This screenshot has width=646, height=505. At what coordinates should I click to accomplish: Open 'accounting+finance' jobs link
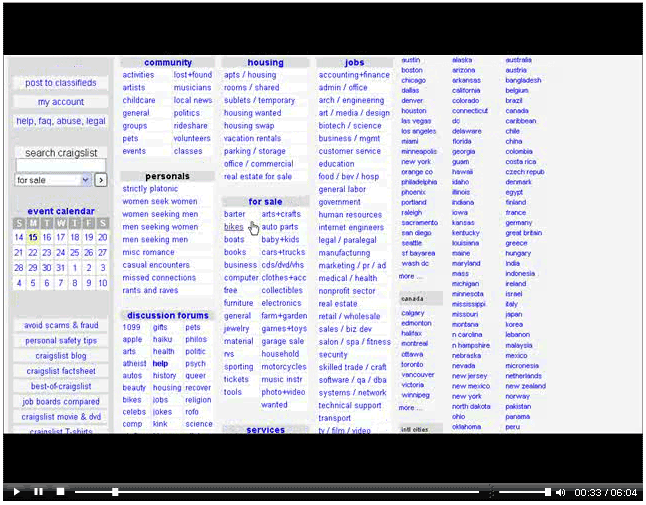[x=354, y=75]
